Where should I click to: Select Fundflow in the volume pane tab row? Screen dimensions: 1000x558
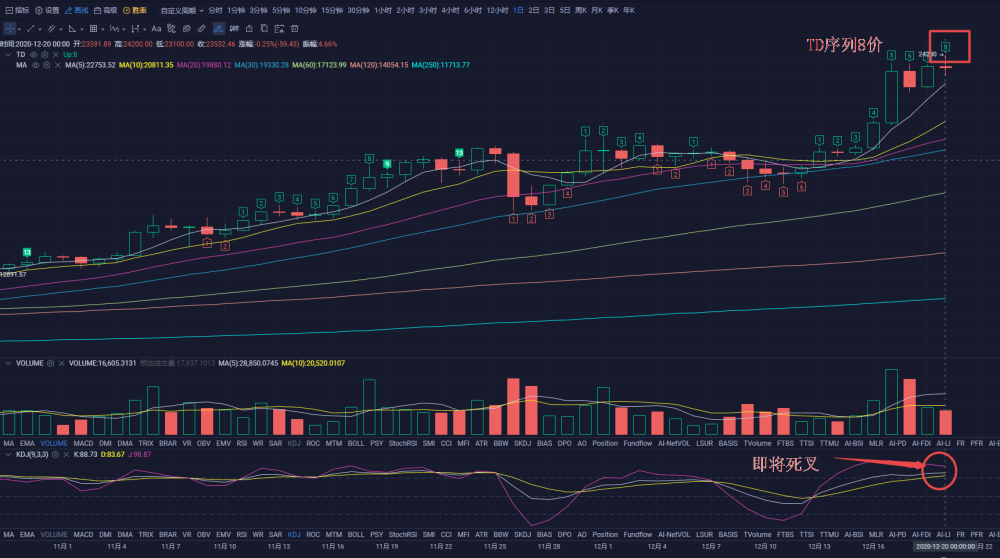[x=638, y=443]
